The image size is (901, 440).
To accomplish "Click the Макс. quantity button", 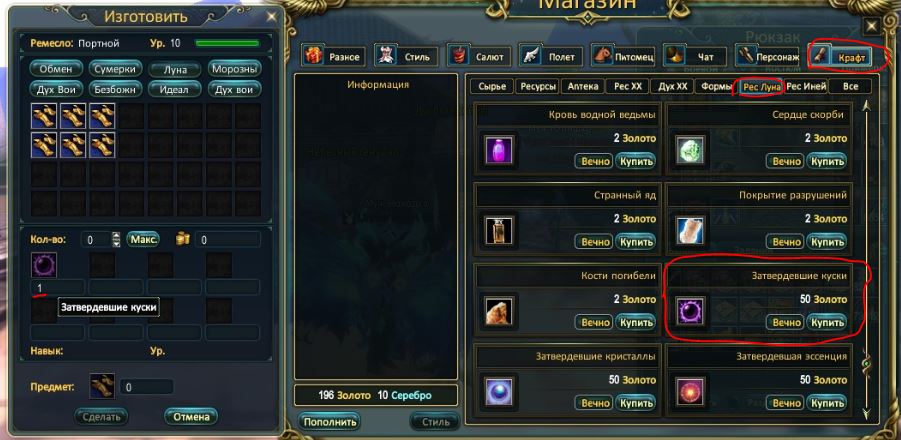I will pyautogui.click(x=143, y=239).
